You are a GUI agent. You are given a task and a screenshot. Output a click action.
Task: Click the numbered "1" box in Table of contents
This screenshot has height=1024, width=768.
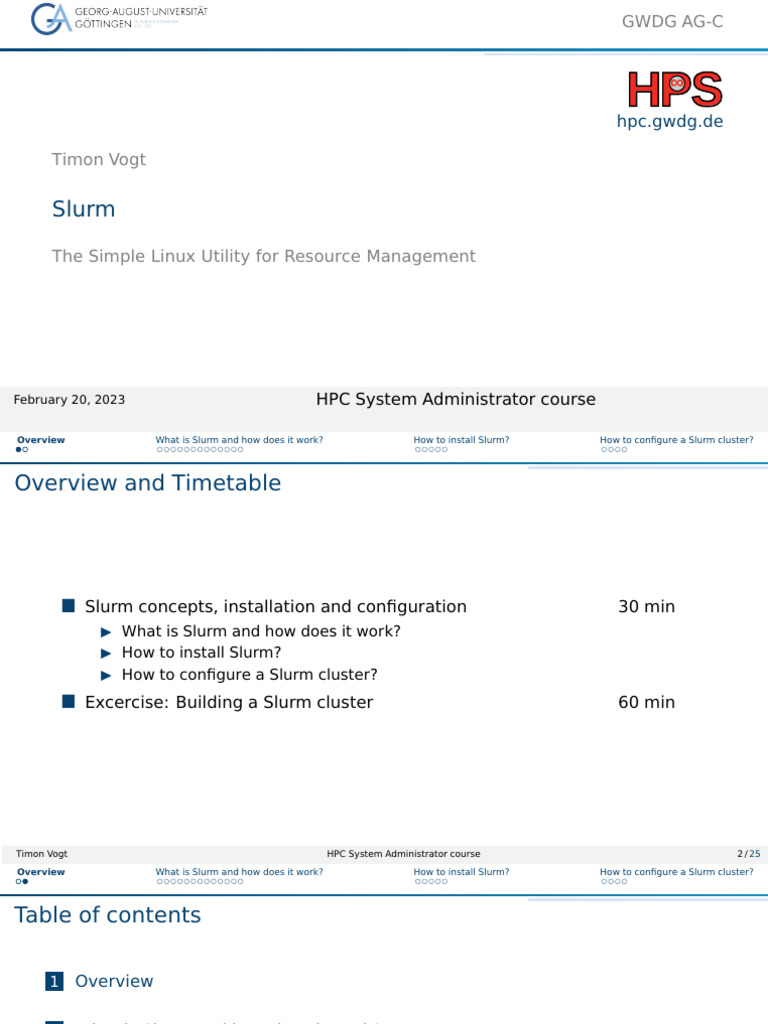(55, 982)
